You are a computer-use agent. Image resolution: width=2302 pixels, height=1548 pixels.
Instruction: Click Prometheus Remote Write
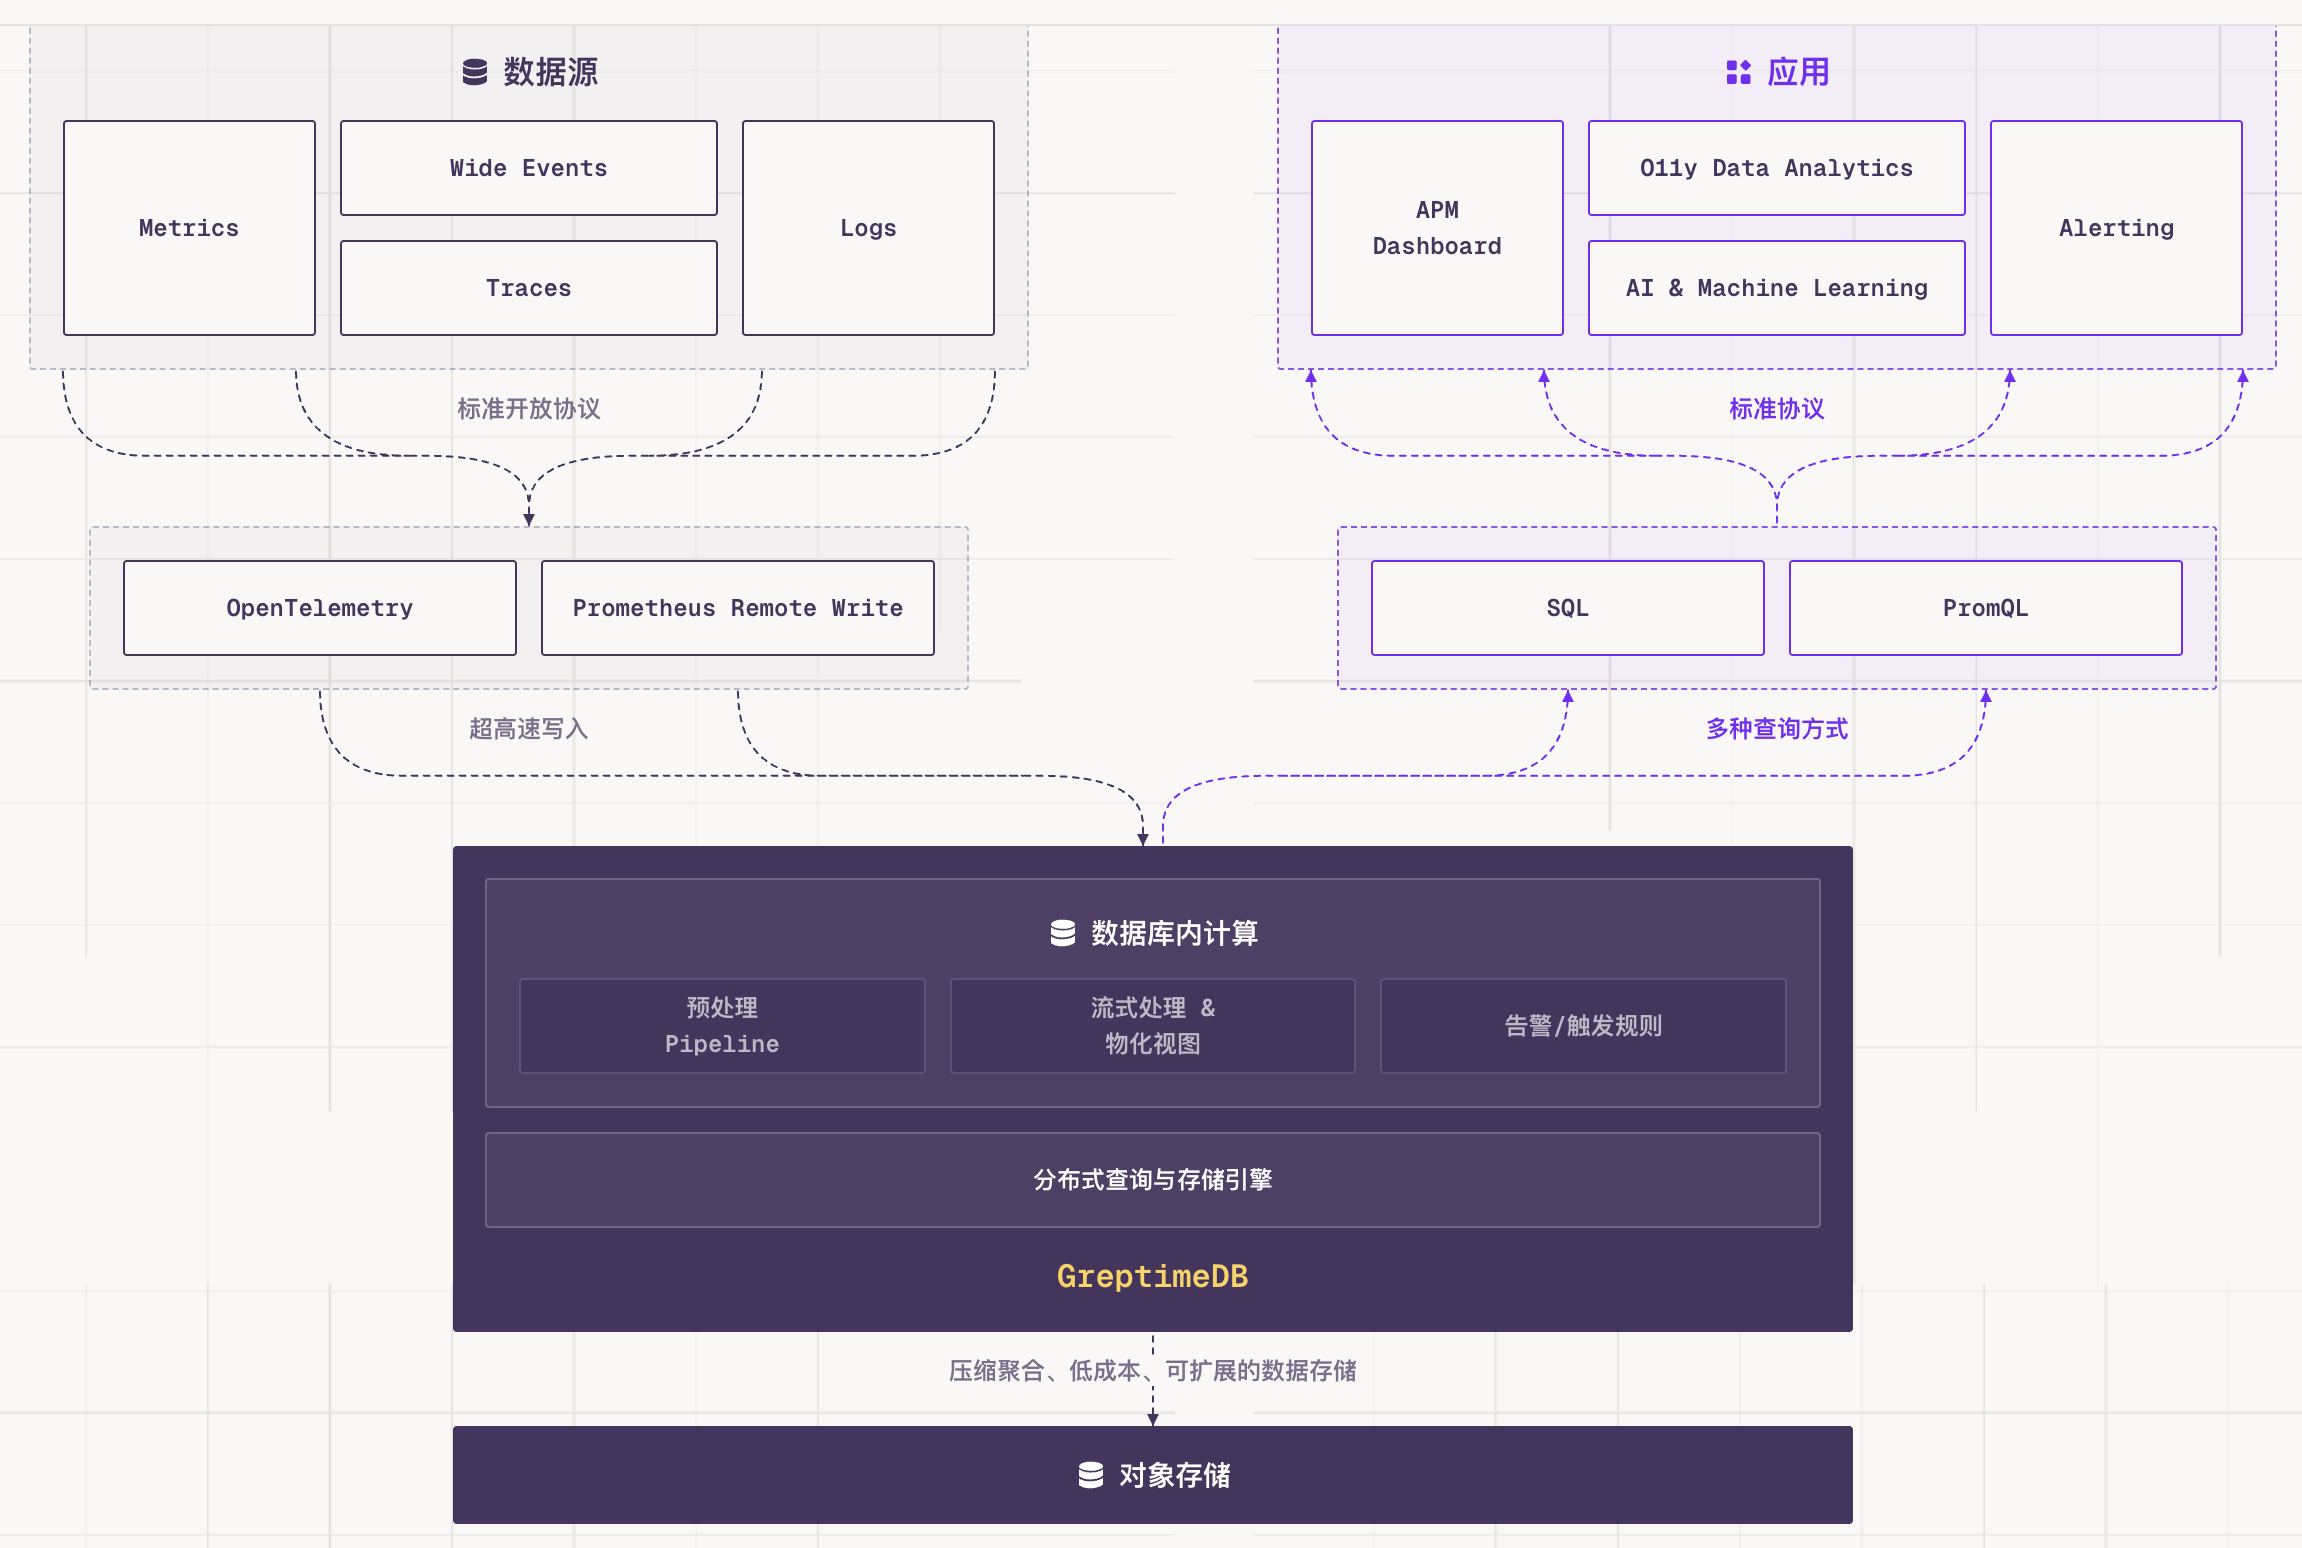coord(737,607)
